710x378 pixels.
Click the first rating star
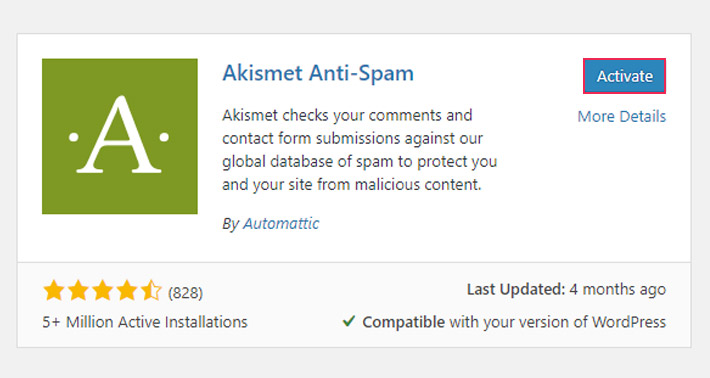54,291
